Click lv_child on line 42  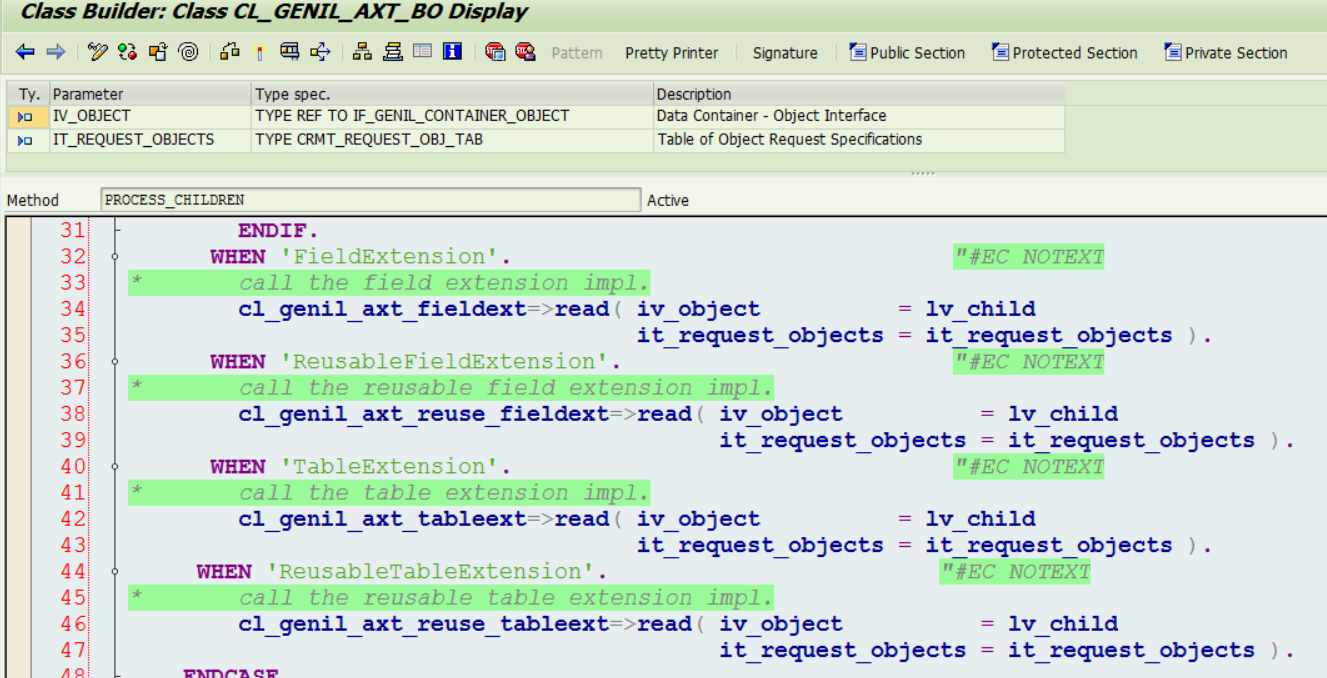(x=980, y=519)
